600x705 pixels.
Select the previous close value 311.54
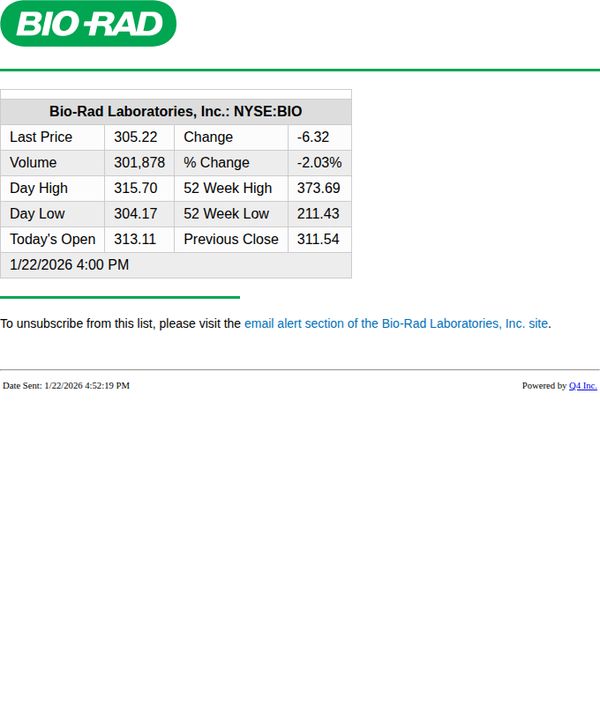tap(318, 239)
